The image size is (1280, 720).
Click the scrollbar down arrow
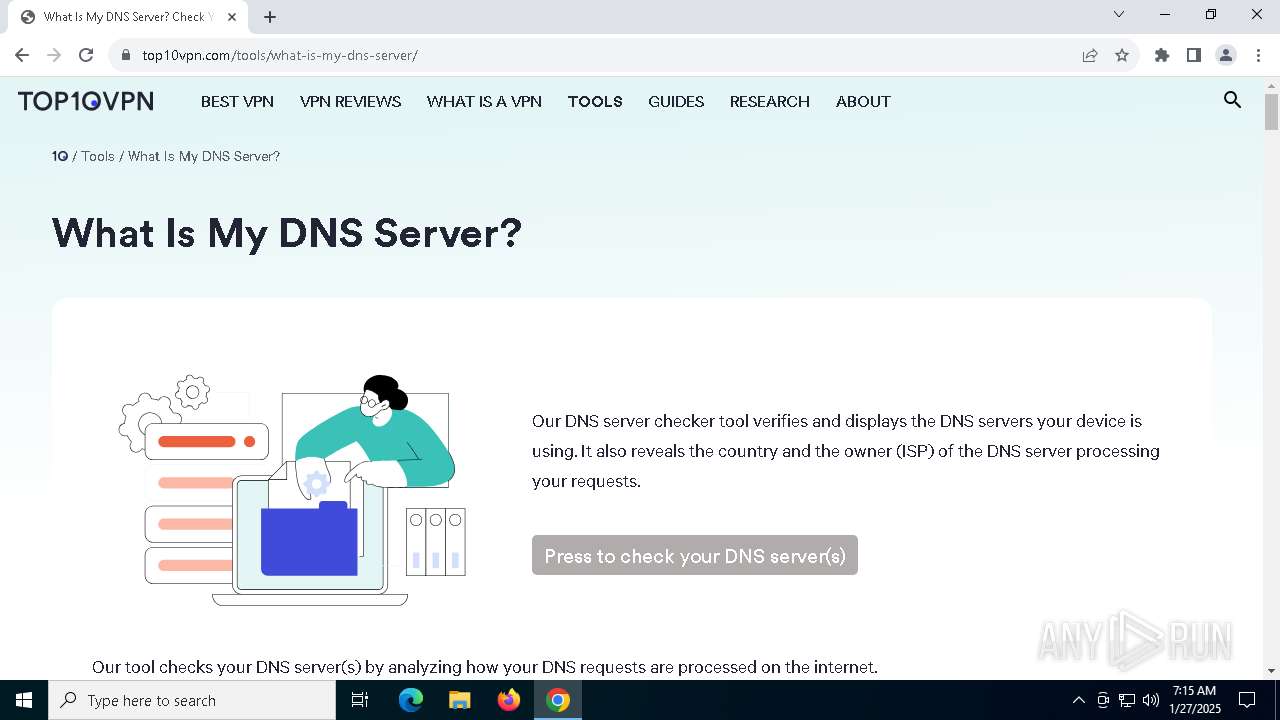click(x=1271, y=671)
